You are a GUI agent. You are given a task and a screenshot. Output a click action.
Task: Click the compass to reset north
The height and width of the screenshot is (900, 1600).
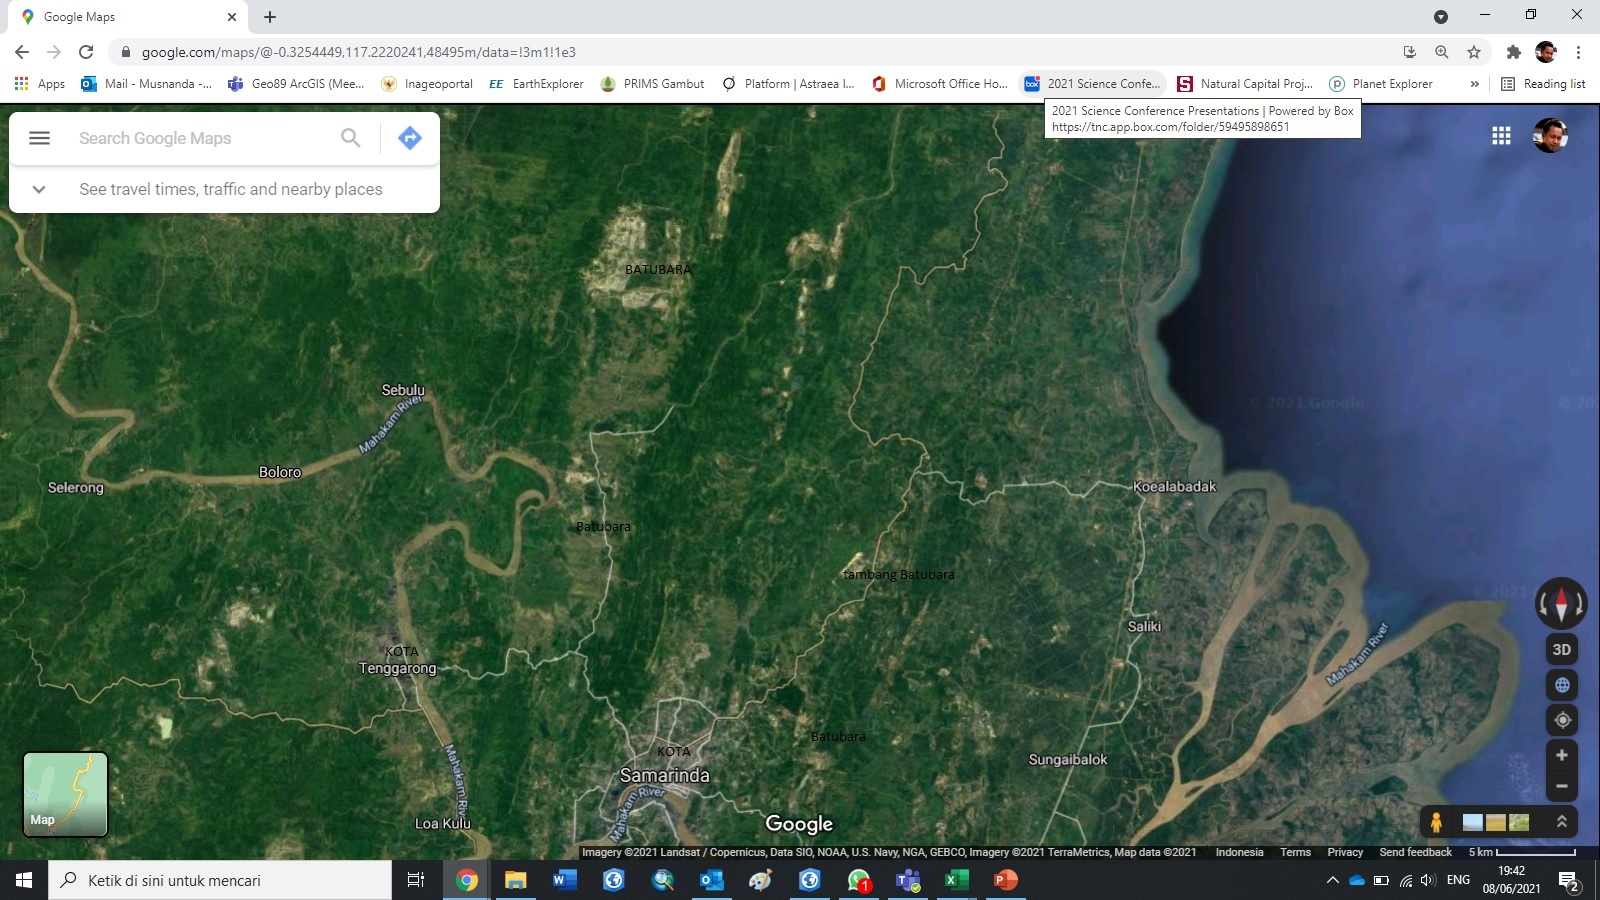point(1561,603)
